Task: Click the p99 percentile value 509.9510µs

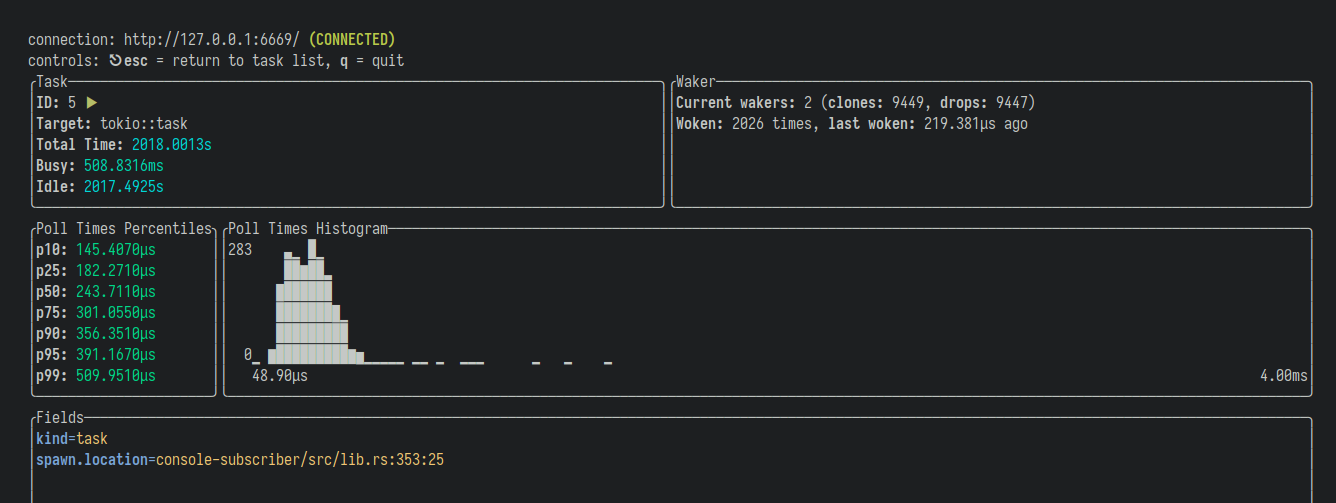Action: pyautogui.click(x=116, y=376)
